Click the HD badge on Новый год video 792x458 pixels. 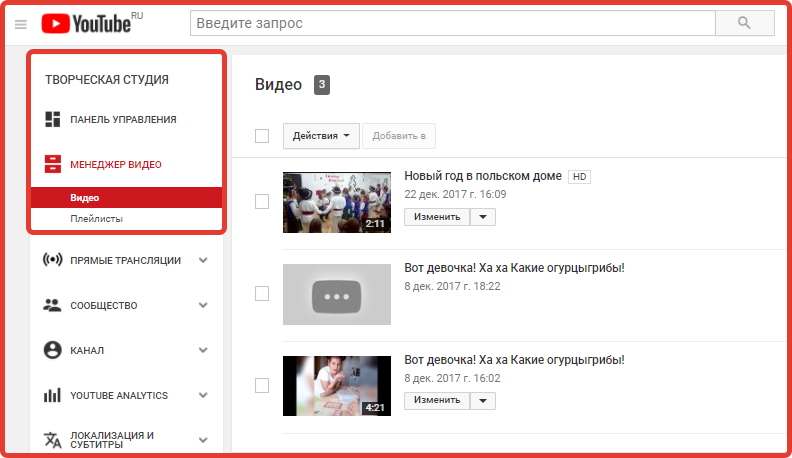point(579,177)
